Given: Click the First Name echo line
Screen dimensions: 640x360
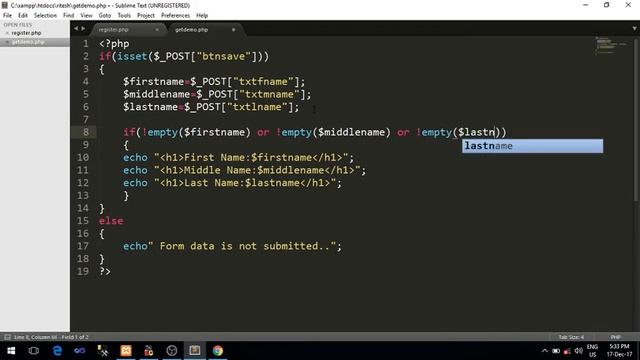Looking at the screenshot, I should [238, 158].
